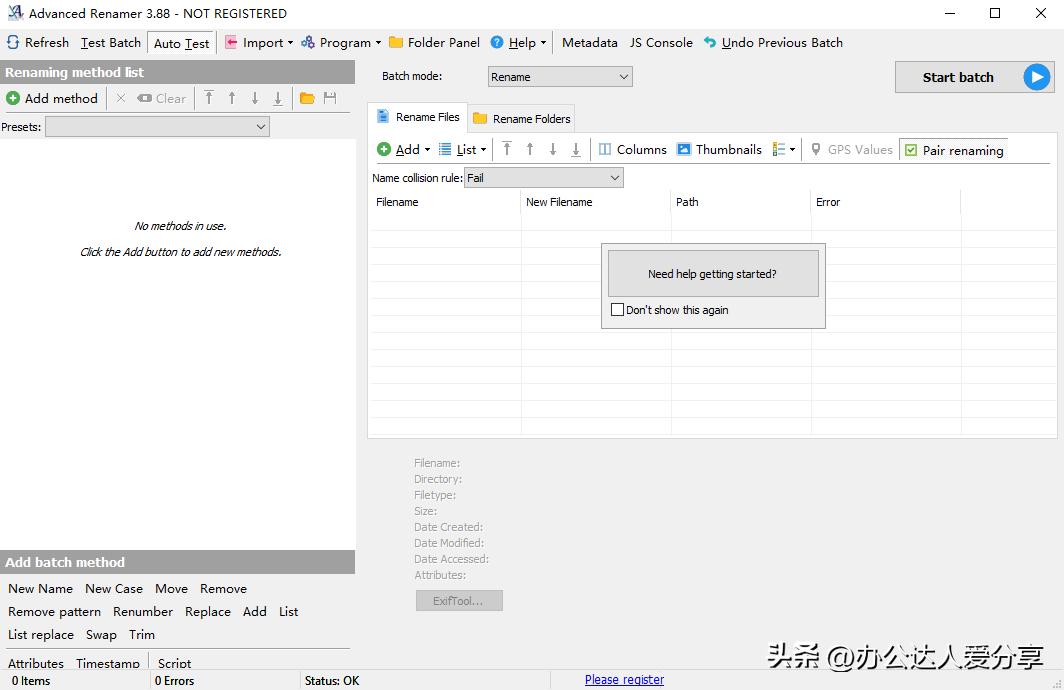Click the Start batch play icon
Viewport: 1064px width, 690px height.
click(1037, 77)
